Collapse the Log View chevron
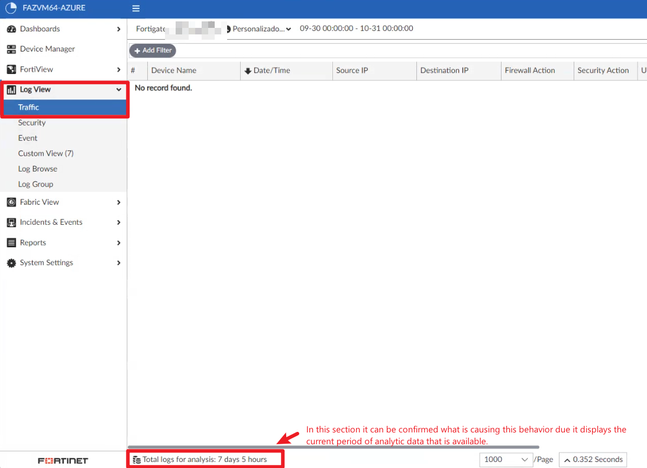The image size is (647, 468). coord(119,90)
